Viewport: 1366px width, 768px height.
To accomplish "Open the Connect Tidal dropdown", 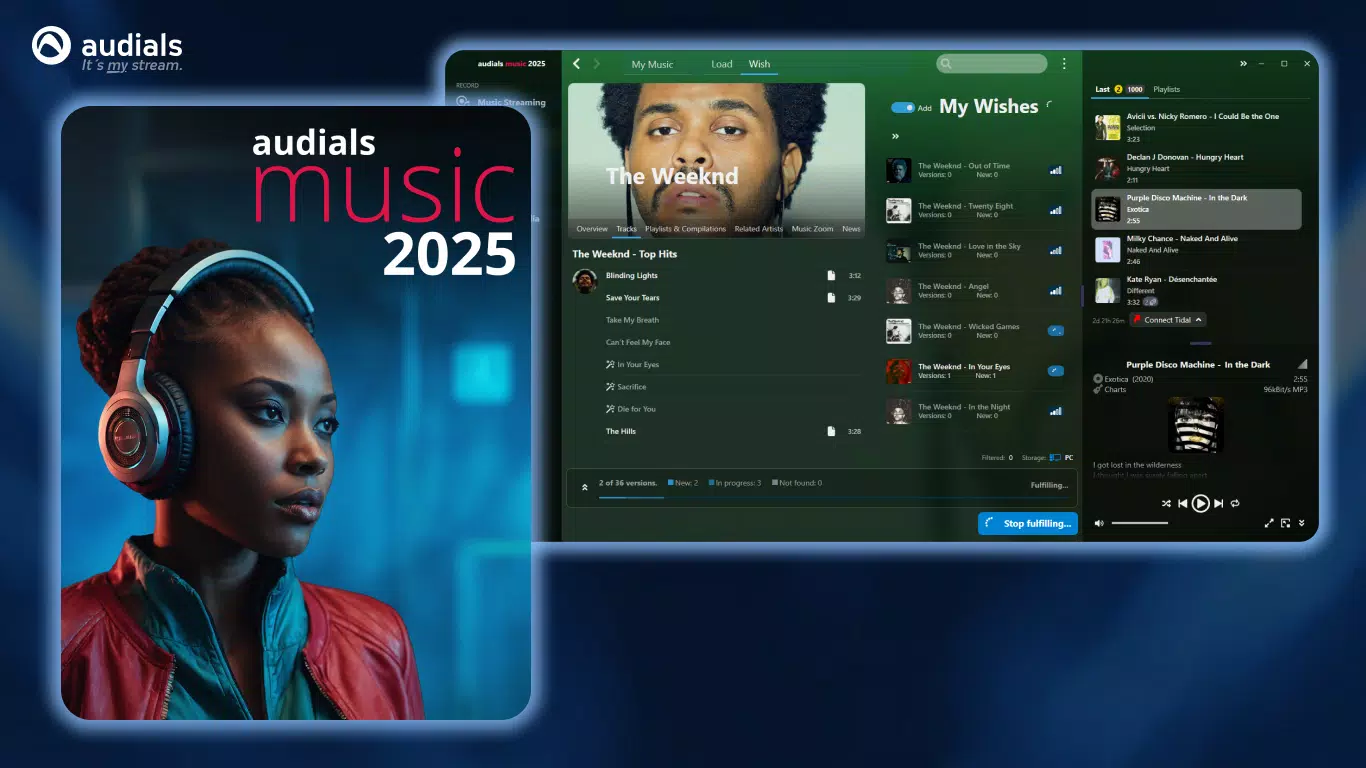I will tap(1168, 320).
